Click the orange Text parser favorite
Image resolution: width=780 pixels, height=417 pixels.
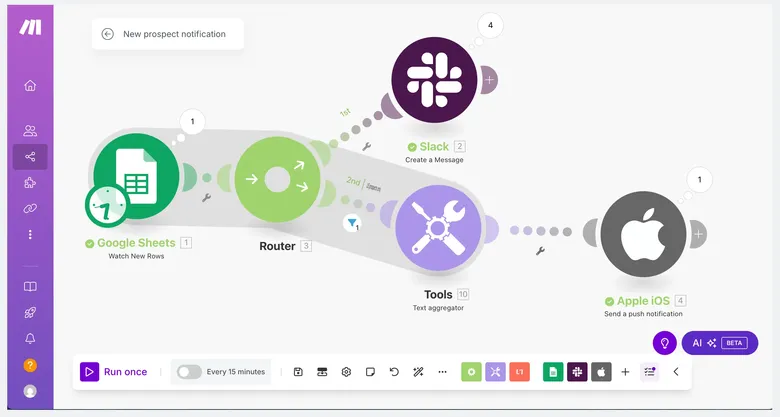[519, 372]
